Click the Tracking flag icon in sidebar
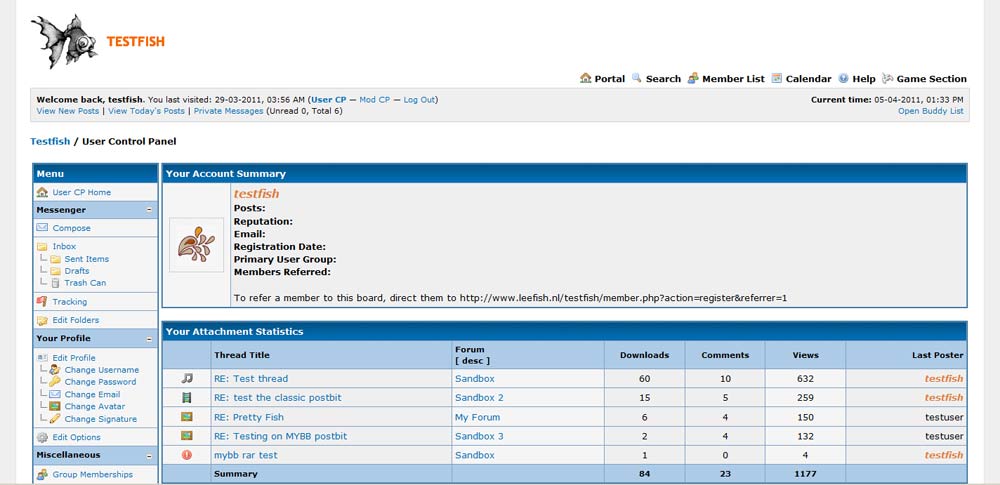Screen dimensions: 1000x485 (42, 301)
